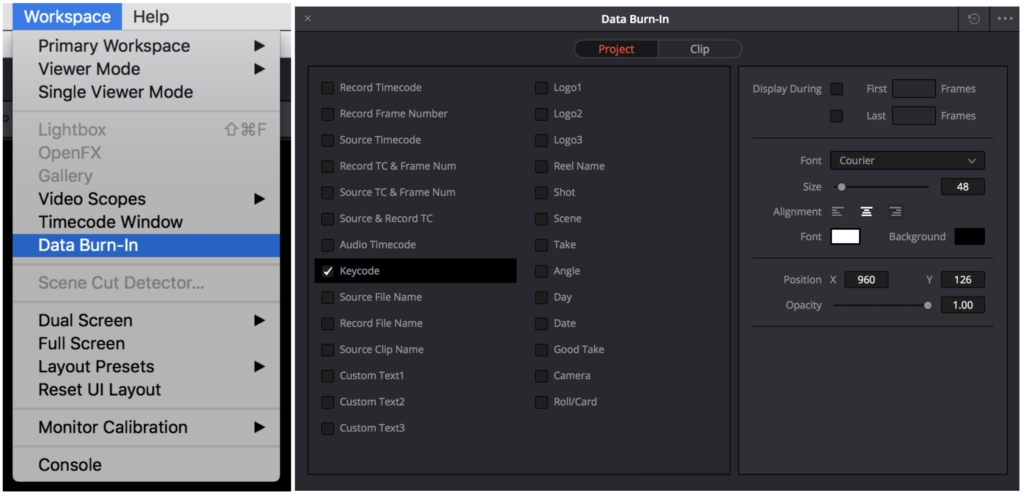Click the Last Frames input field
Viewport: 1024px width, 496px height.
[x=914, y=116]
